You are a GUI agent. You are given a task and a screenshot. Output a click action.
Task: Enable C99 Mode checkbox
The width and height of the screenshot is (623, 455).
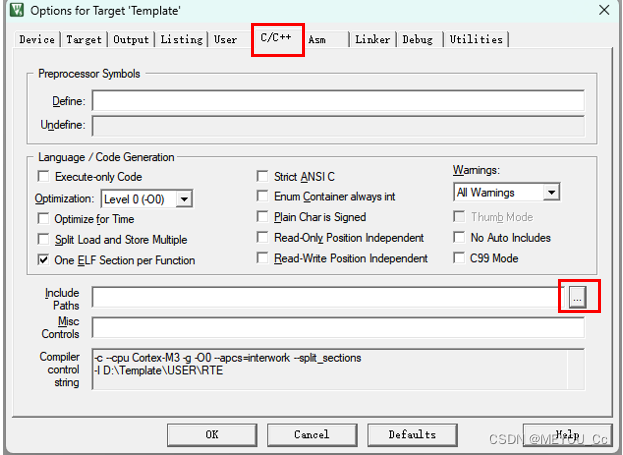pyautogui.click(x=459, y=258)
